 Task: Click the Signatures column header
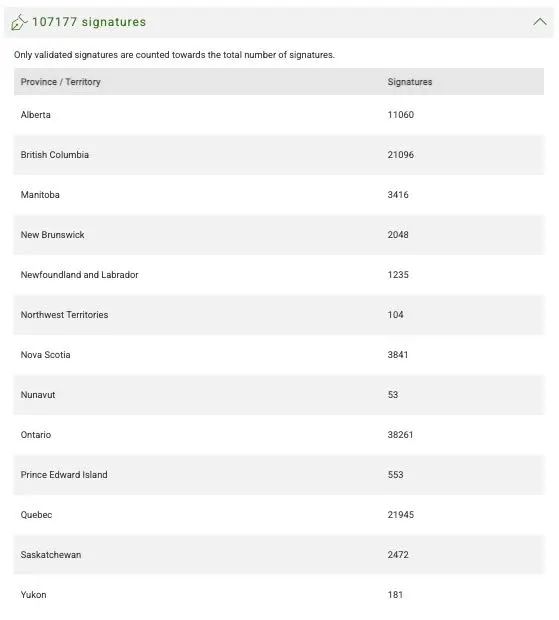(x=410, y=82)
